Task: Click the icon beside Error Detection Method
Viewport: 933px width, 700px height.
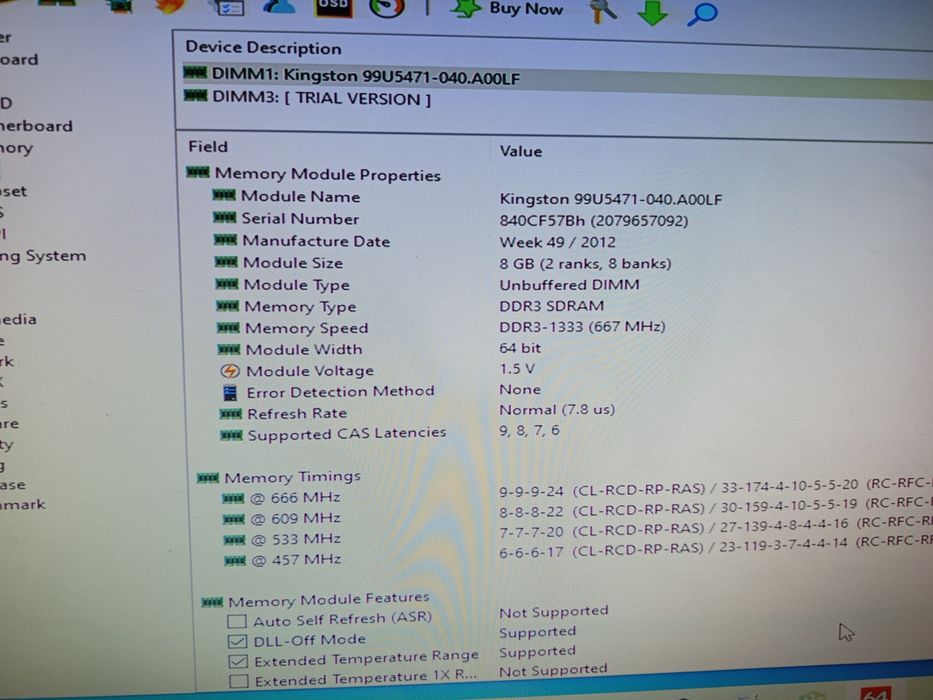Action: (230, 393)
